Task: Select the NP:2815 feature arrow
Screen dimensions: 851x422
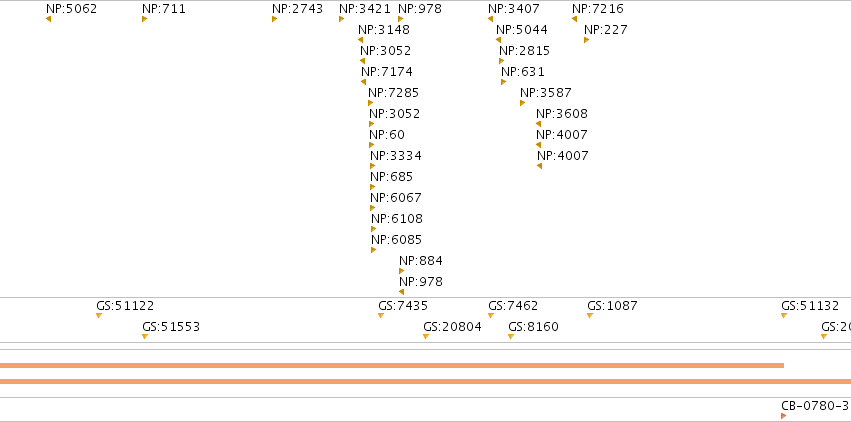Action: (x=501, y=61)
